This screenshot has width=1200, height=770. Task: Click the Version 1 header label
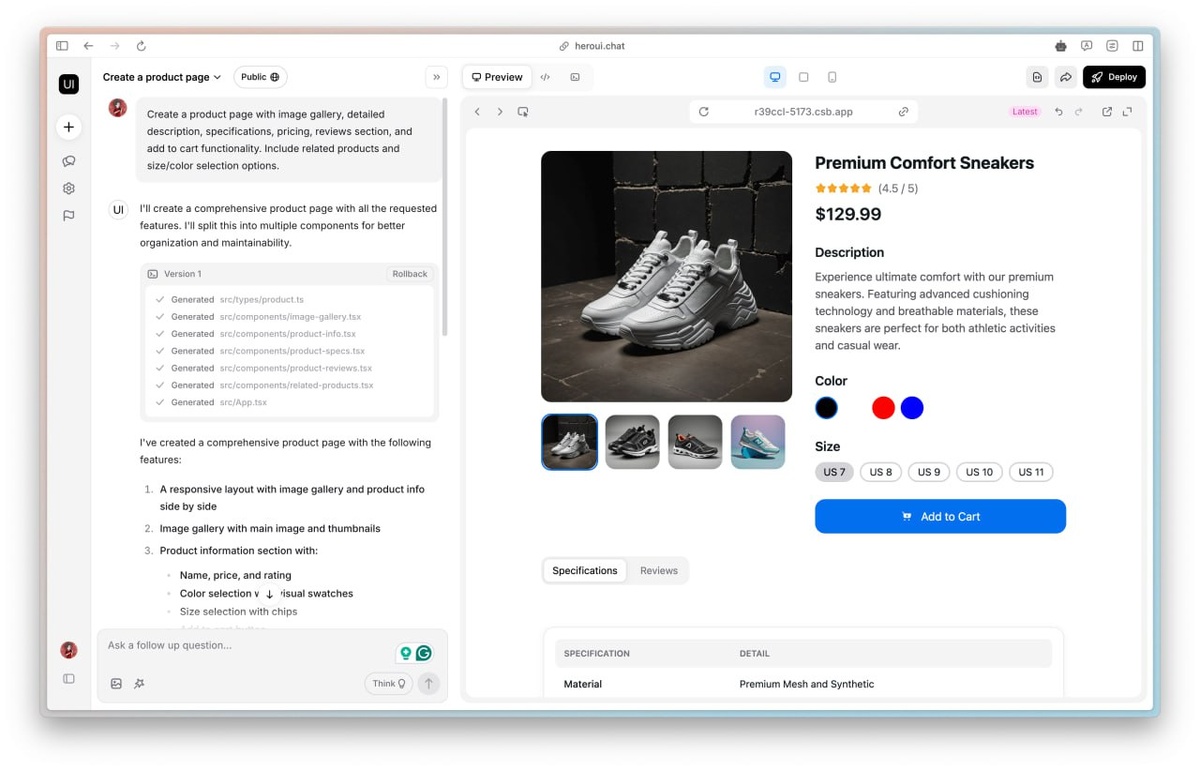pos(182,274)
